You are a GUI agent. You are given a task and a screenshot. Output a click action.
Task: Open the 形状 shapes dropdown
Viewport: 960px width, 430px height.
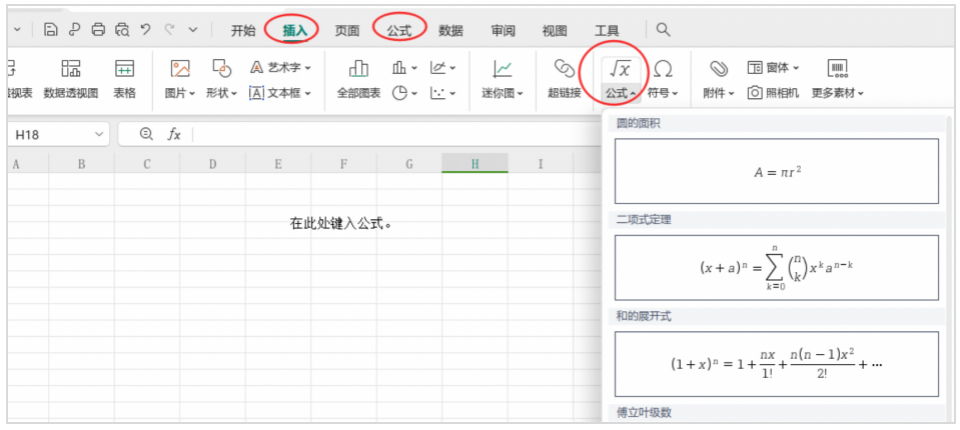coord(222,80)
